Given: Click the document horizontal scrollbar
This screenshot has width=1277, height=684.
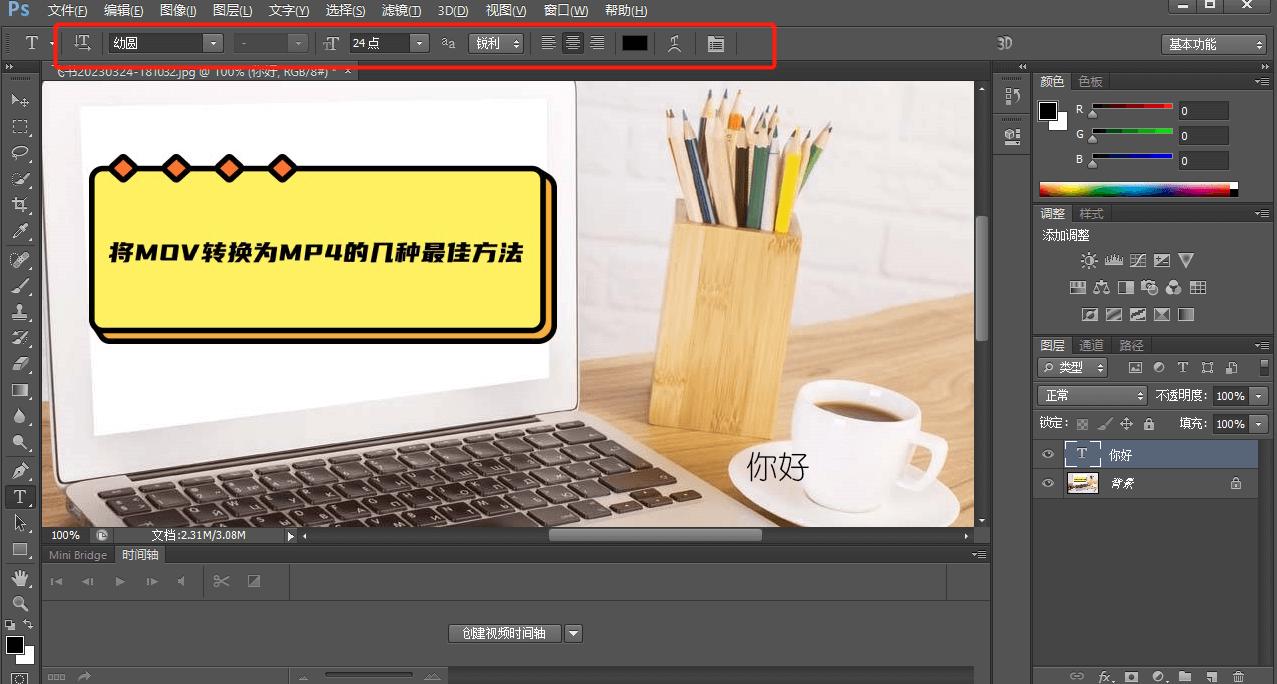Looking at the screenshot, I should tap(655, 535).
